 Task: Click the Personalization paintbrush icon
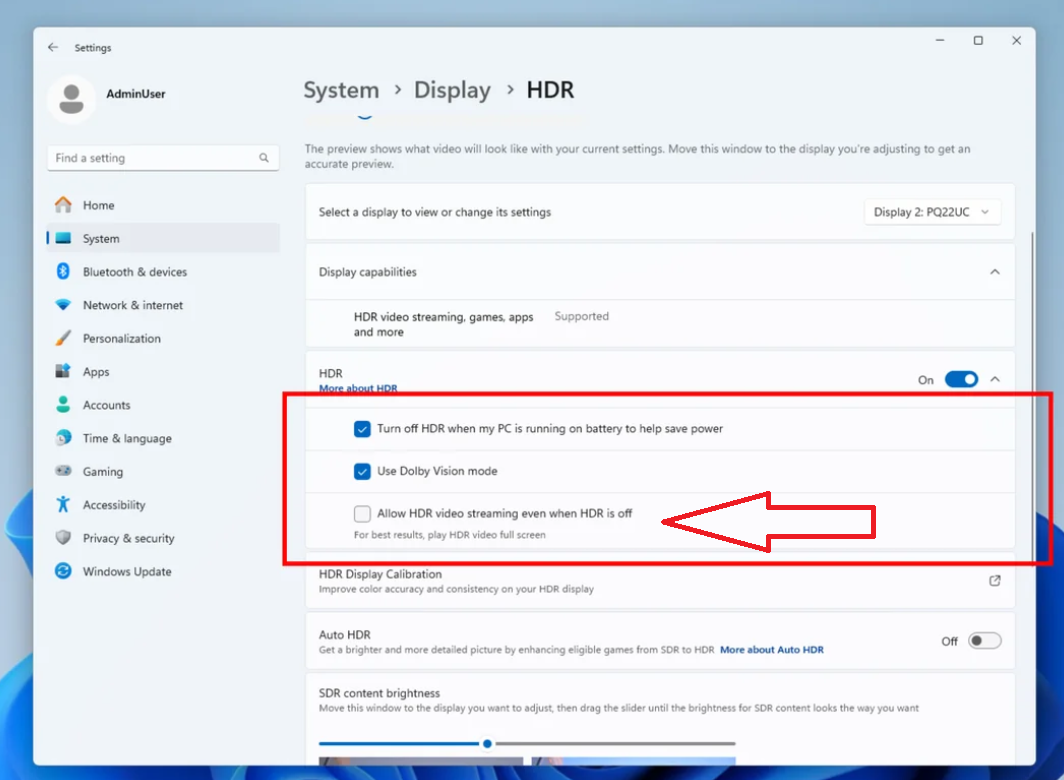pyautogui.click(x=63, y=337)
